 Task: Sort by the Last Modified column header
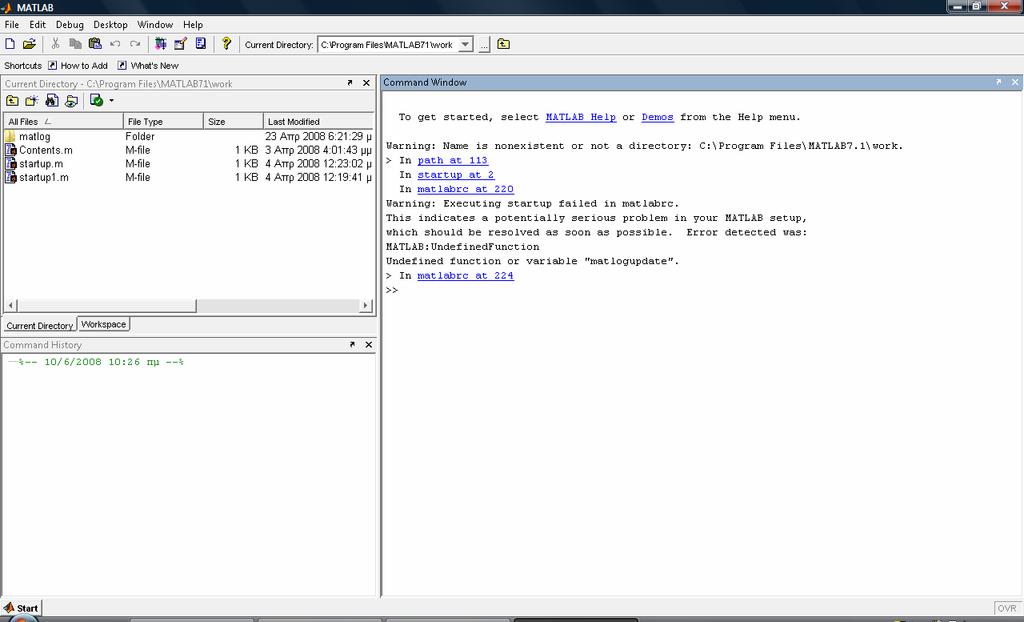click(319, 122)
